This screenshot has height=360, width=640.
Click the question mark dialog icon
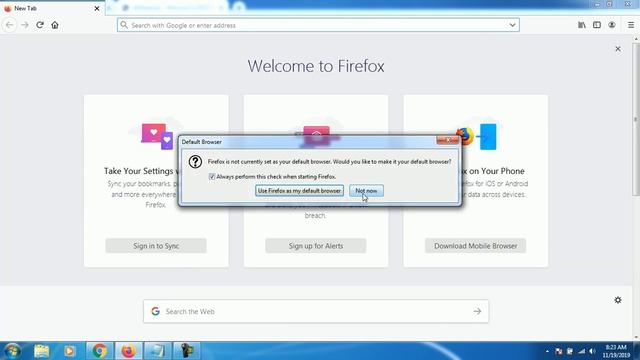[195, 162]
